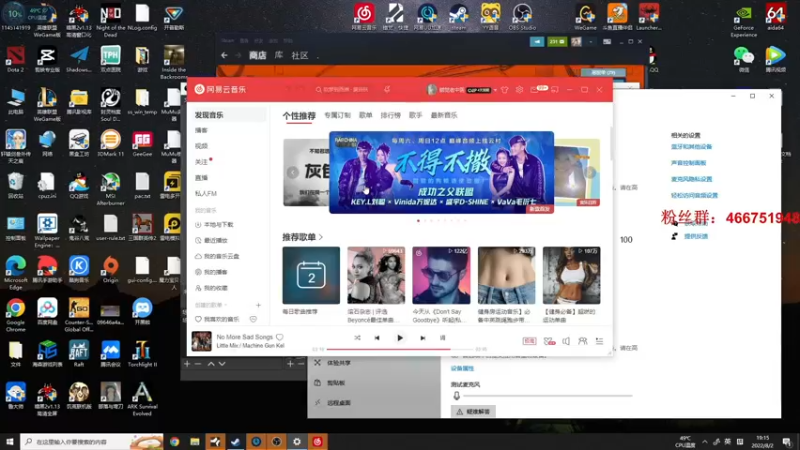Toggle shuffle play mode icon
Image resolution: width=800 pixels, height=450 pixels.
(x=357, y=338)
